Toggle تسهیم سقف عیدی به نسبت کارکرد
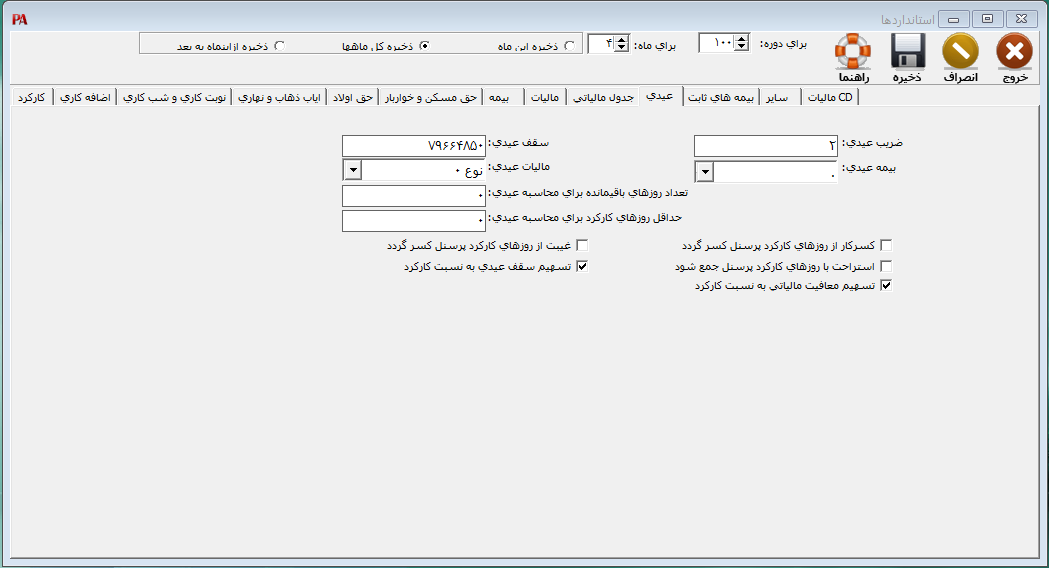 (x=582, y=267)
